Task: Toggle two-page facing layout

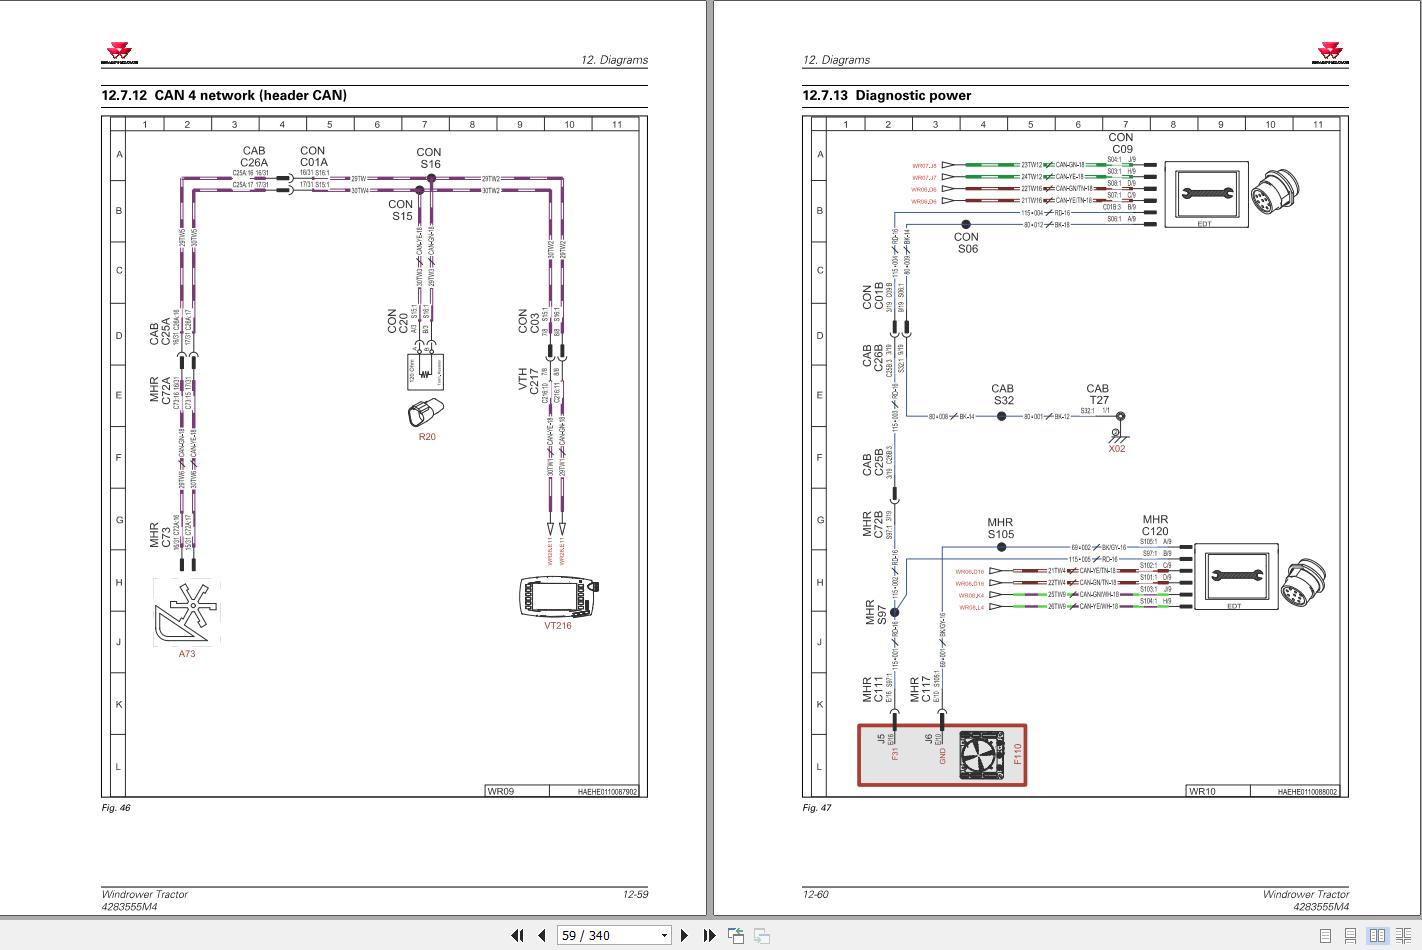Action: pyautogui.click(x=1377, y=936)
